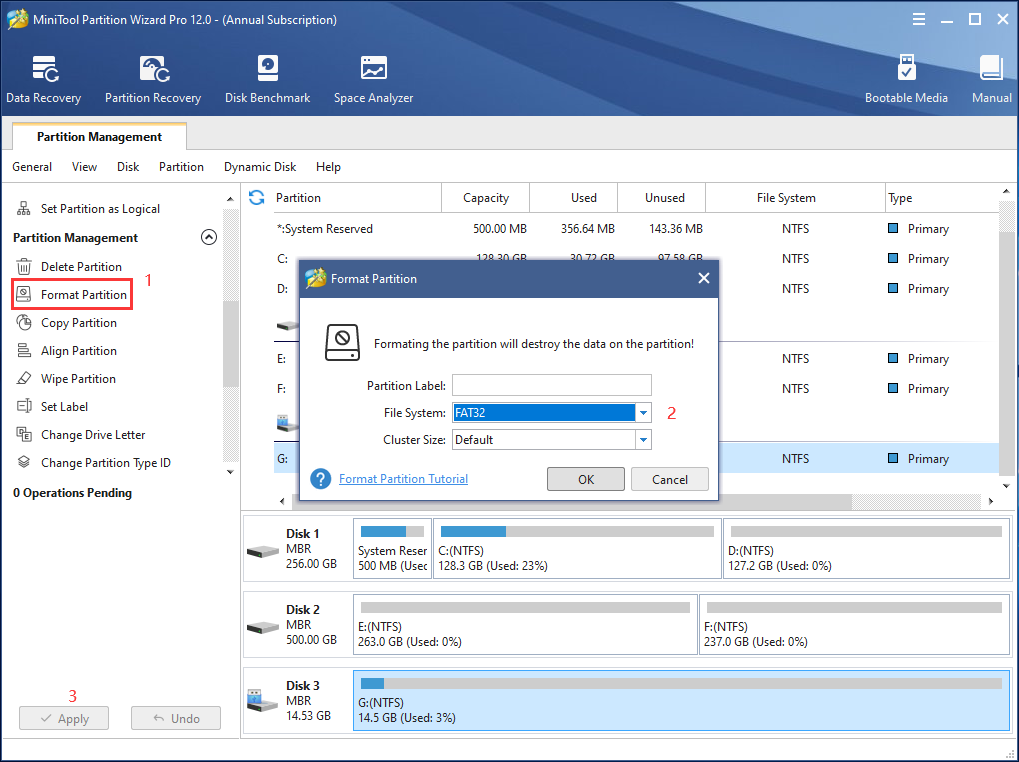Image resolution: width=1019 pixels, height=762 pixels.
Task: Click partition list scroll left arrow
Action: [x=282, y=501]
